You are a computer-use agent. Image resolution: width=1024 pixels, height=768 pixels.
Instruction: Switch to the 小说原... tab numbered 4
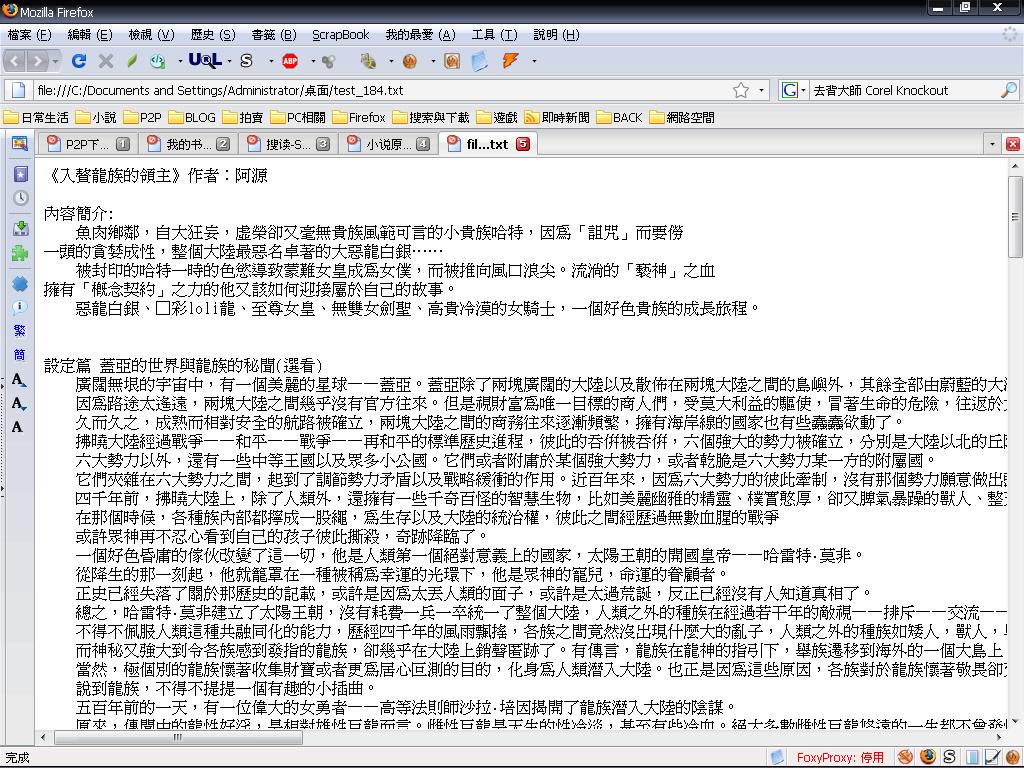tap(390, 144)
